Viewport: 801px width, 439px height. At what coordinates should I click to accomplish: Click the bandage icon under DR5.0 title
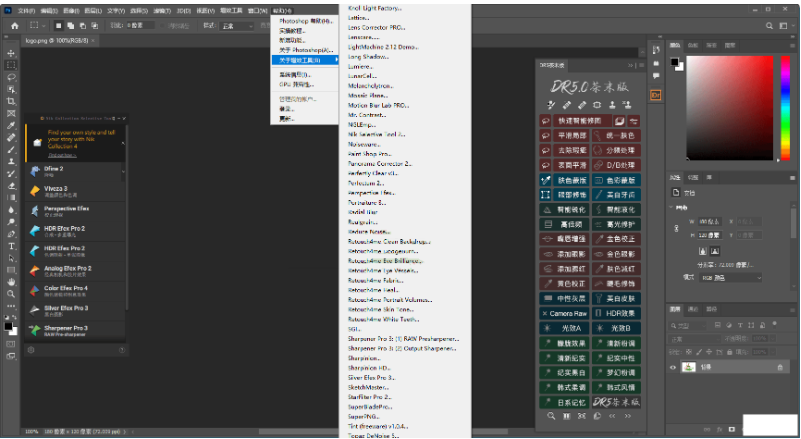(582, 105)
